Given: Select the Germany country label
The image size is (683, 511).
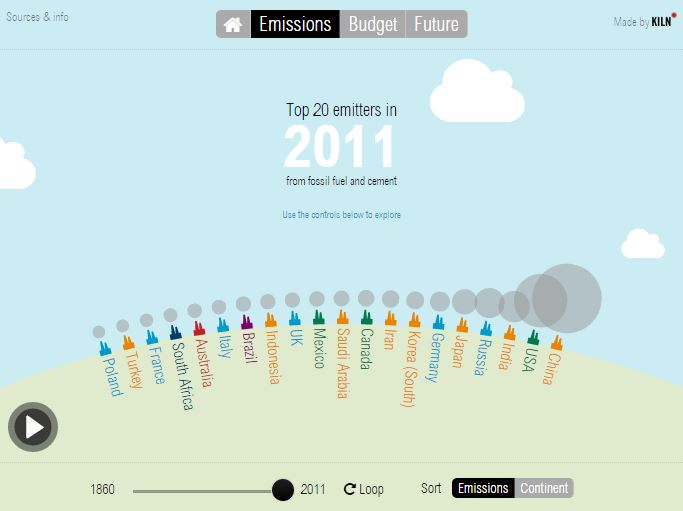Looking at the screenshot, I should (434, 358).
